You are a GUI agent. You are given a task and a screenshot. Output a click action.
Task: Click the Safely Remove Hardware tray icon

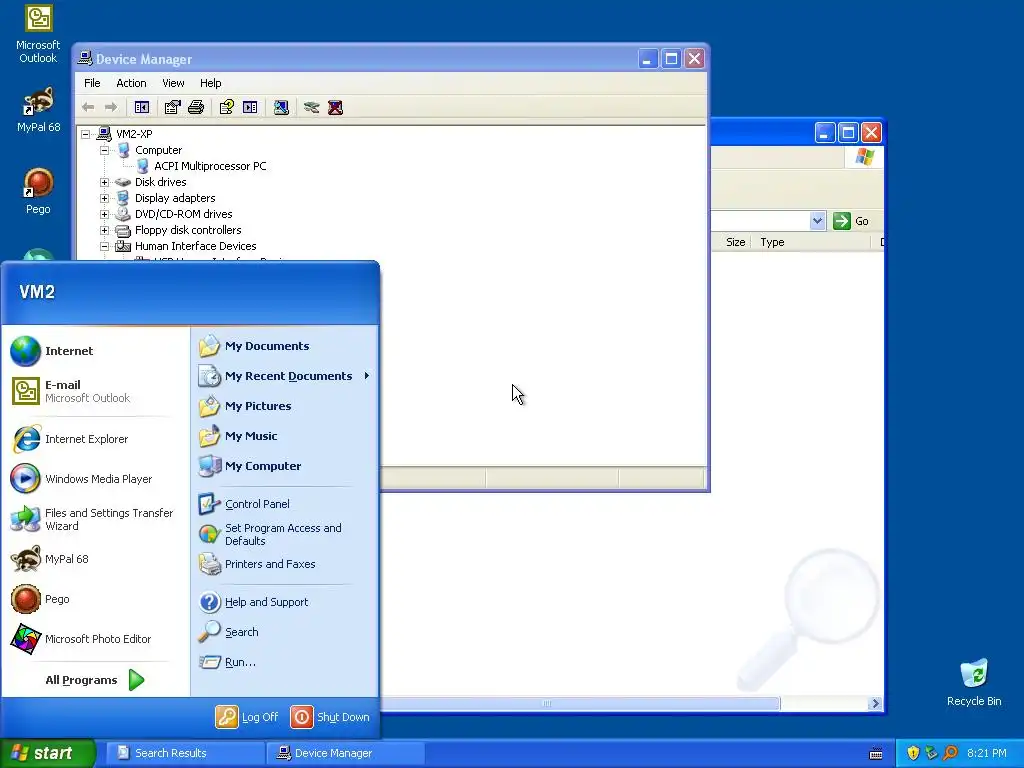tap(931, 753)
